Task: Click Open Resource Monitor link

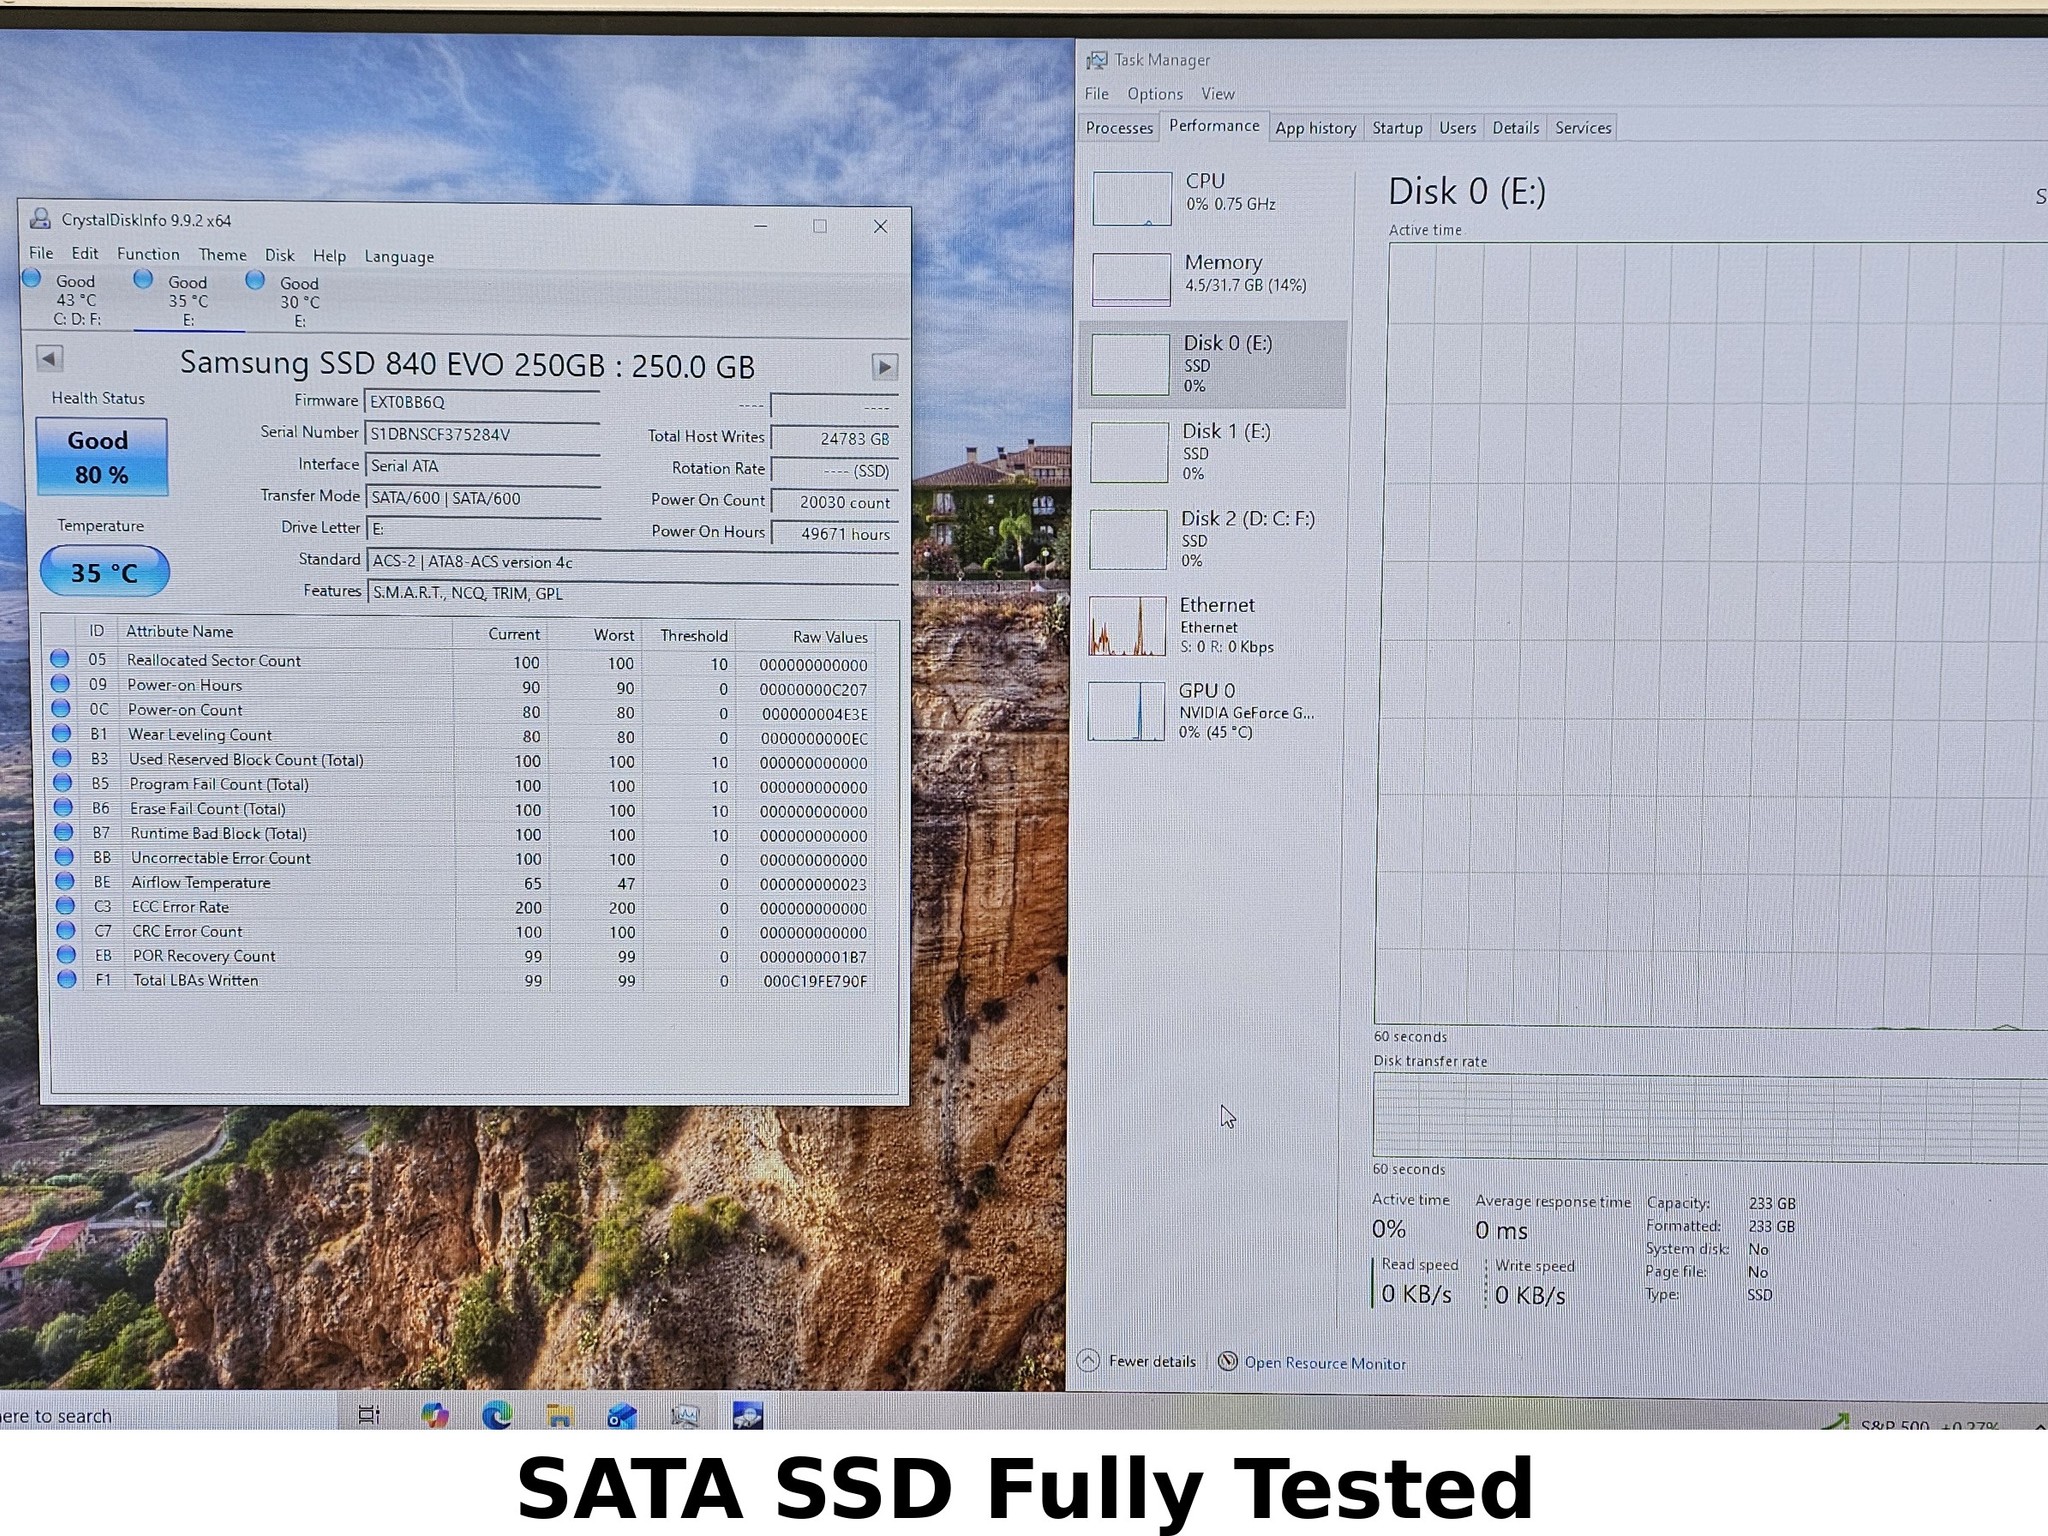Action: tap(1325, 1363)
